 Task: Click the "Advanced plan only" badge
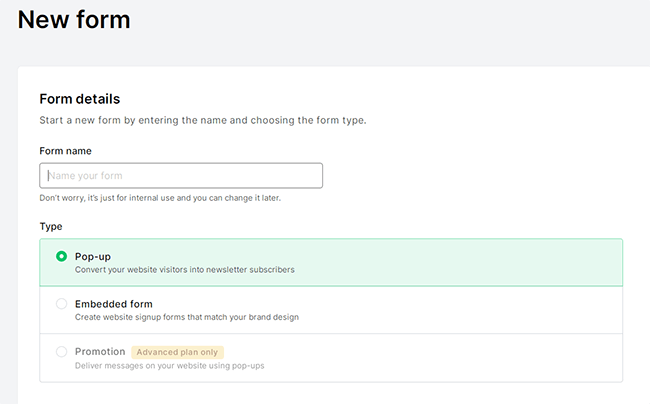(x=178, y=352)
